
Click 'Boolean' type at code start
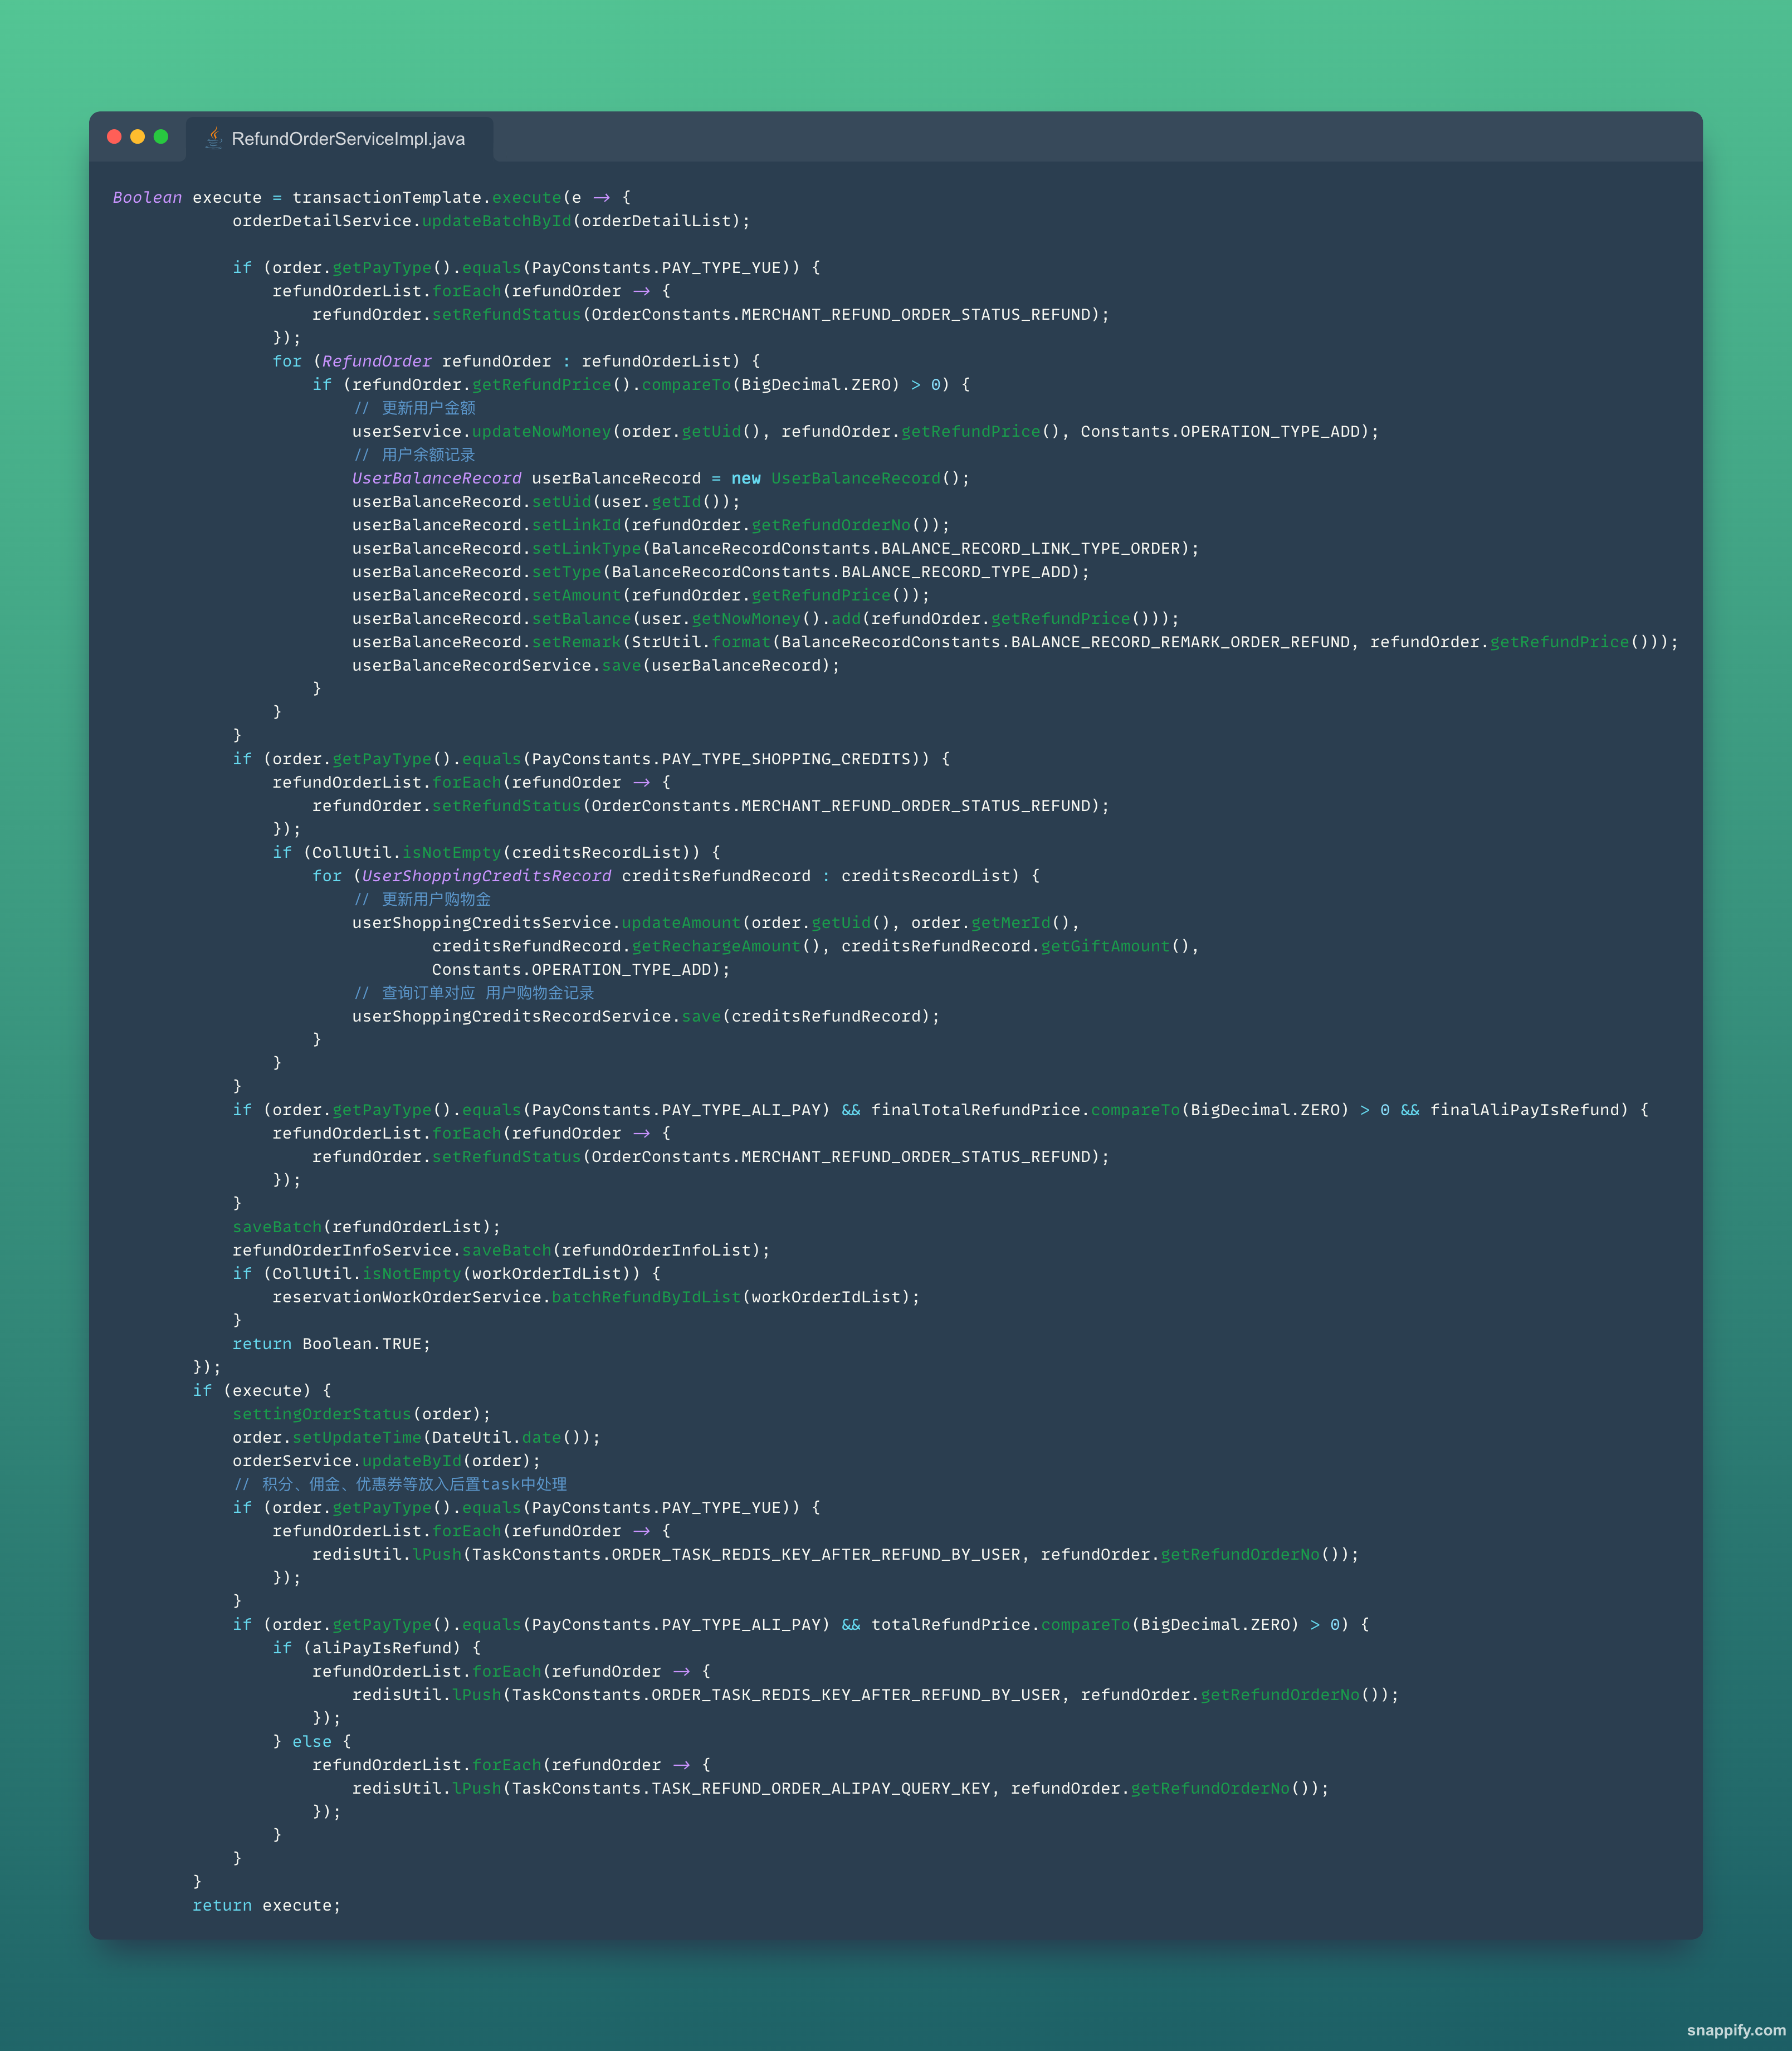click(x=147, y=197)
